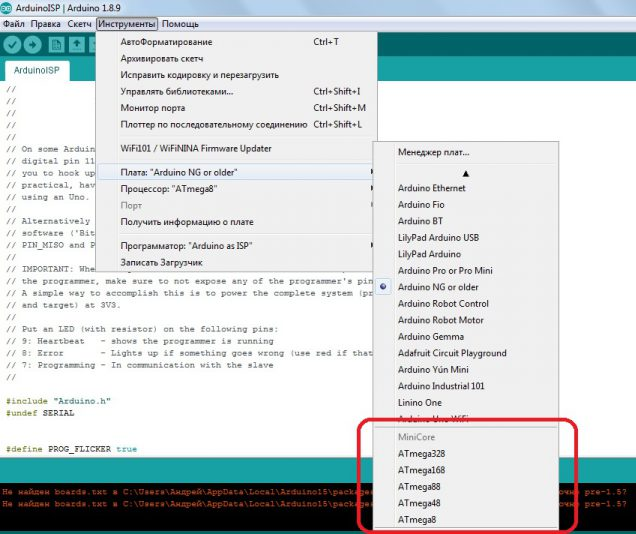Viewport: 636px width, 534px height.
Task: Switch to the ArduinoISP sketch tab
Action: pyautogui.click(x=37, y=70)
